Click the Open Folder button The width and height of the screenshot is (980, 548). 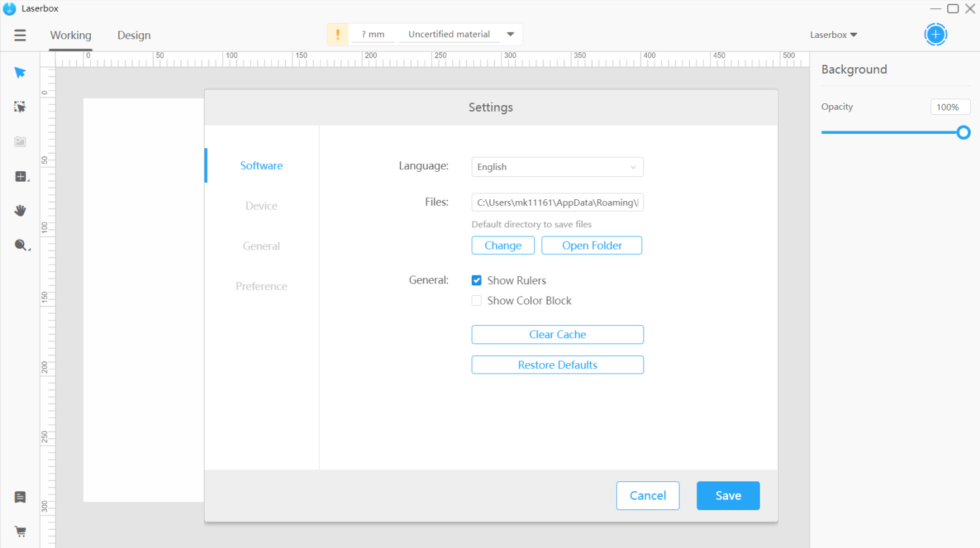tap(591, 246)
